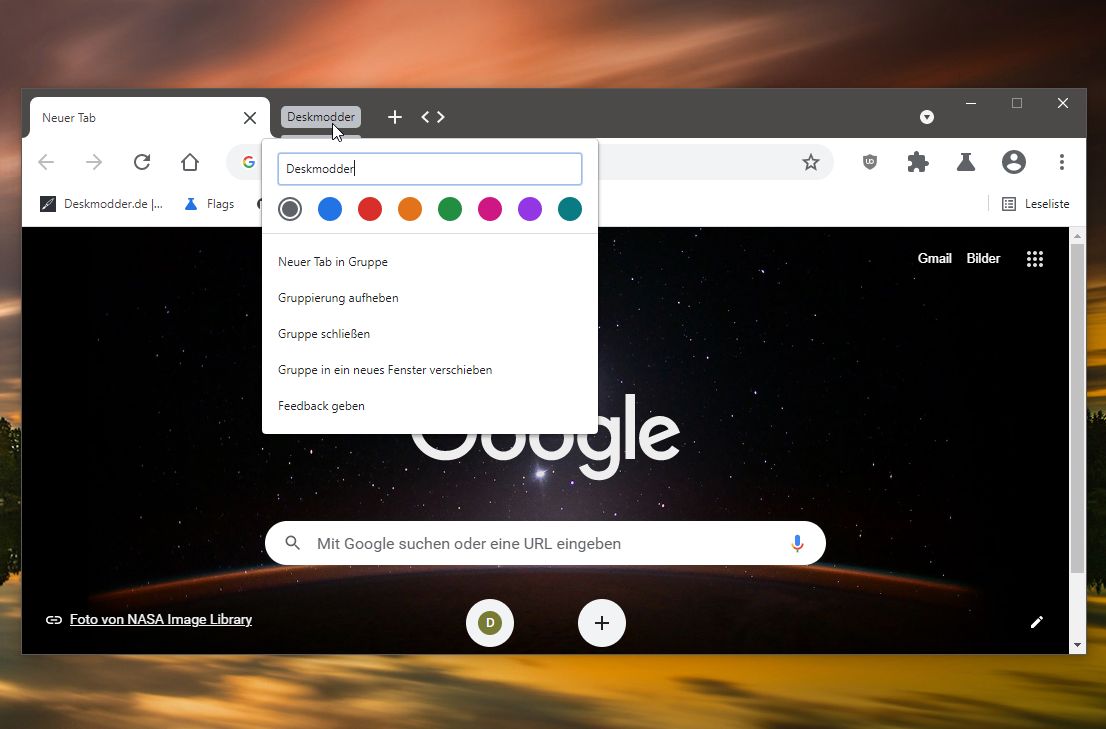Open the home page via house icon
Screen dimensions: 1106x729
(190, 162)
